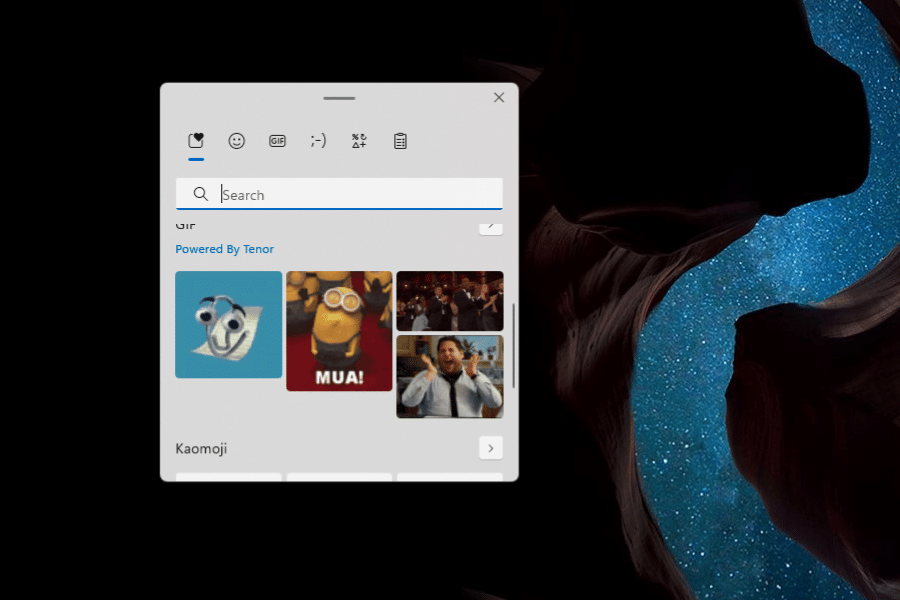Viewport: 900px width, 600px height.
Task: Pick the clapping audience GIF
Action: tap(450, 300)
